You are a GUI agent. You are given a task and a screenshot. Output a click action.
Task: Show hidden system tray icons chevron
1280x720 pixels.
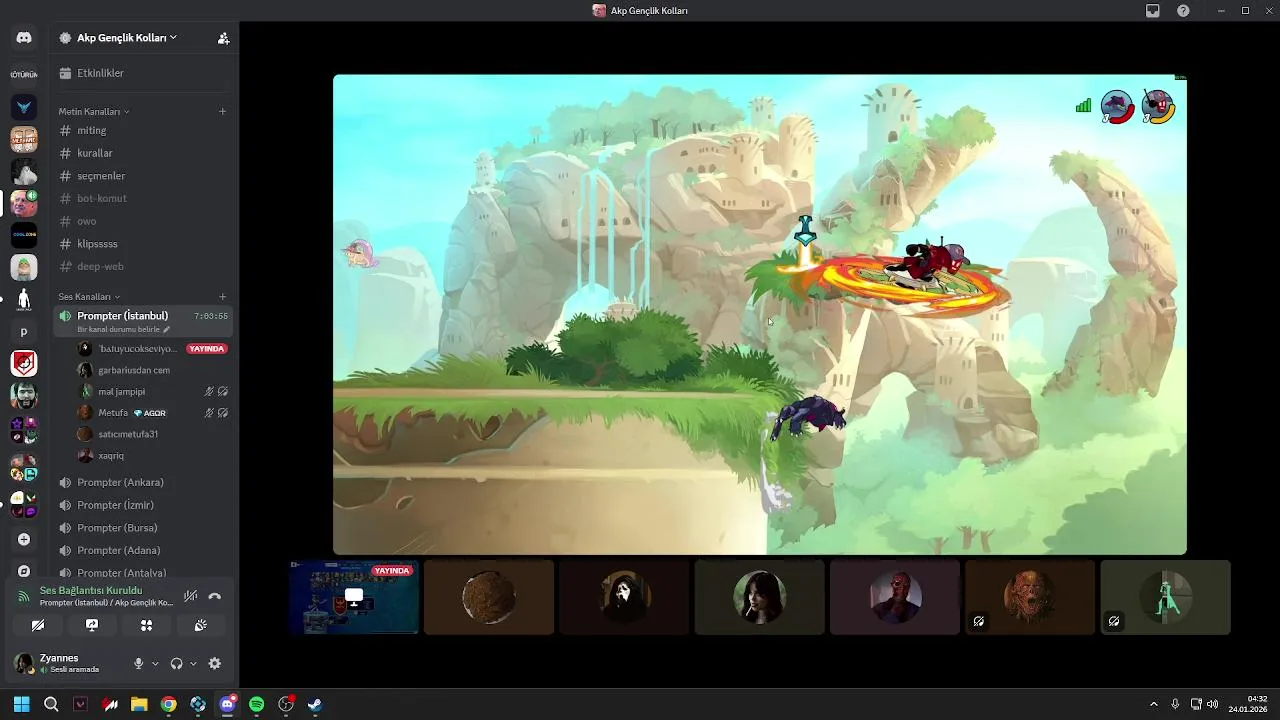1153,704
